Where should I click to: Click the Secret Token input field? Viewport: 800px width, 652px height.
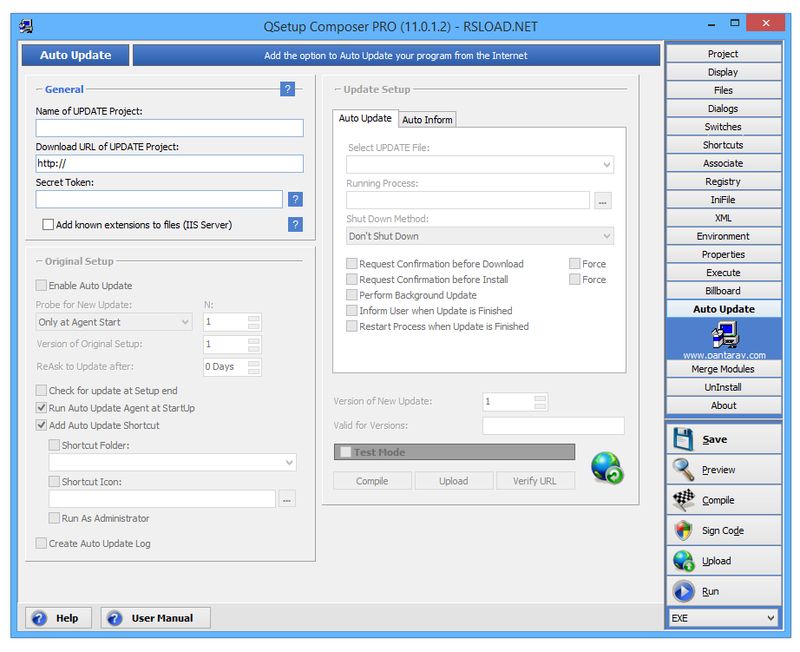pos(159,199)
